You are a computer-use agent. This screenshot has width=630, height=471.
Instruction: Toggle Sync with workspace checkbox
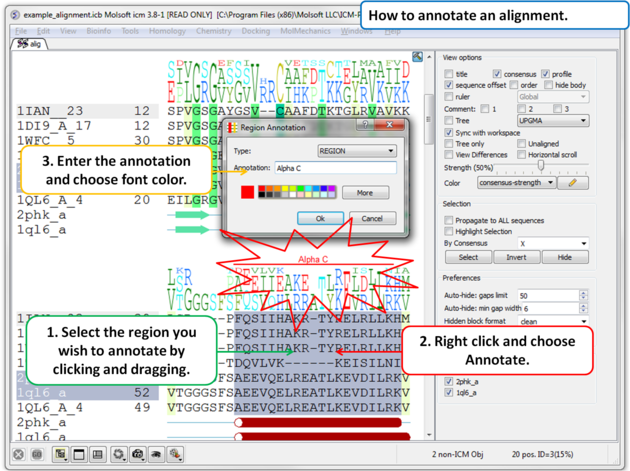(449, 132)
